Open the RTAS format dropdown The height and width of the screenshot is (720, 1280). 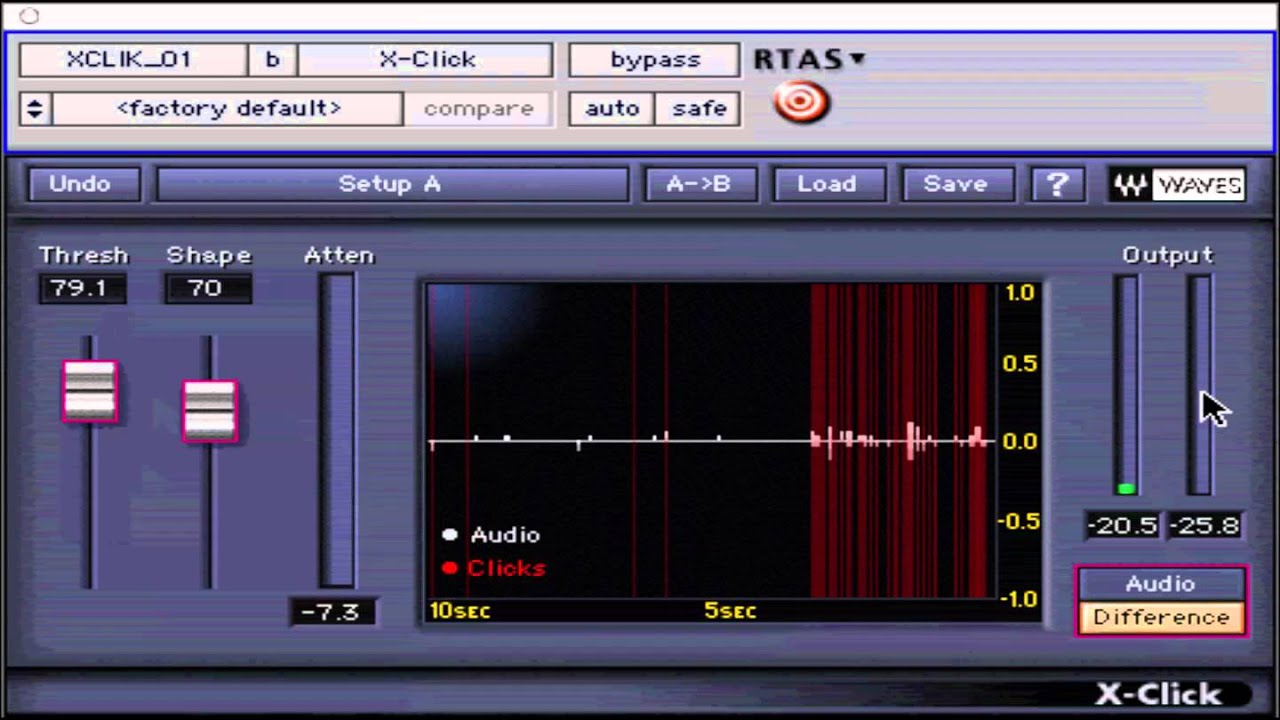pyautogui.click(x=809, y=59)
